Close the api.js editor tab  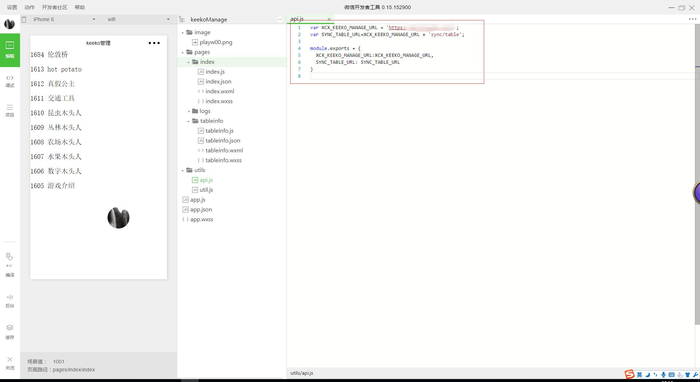click(329, 19)
